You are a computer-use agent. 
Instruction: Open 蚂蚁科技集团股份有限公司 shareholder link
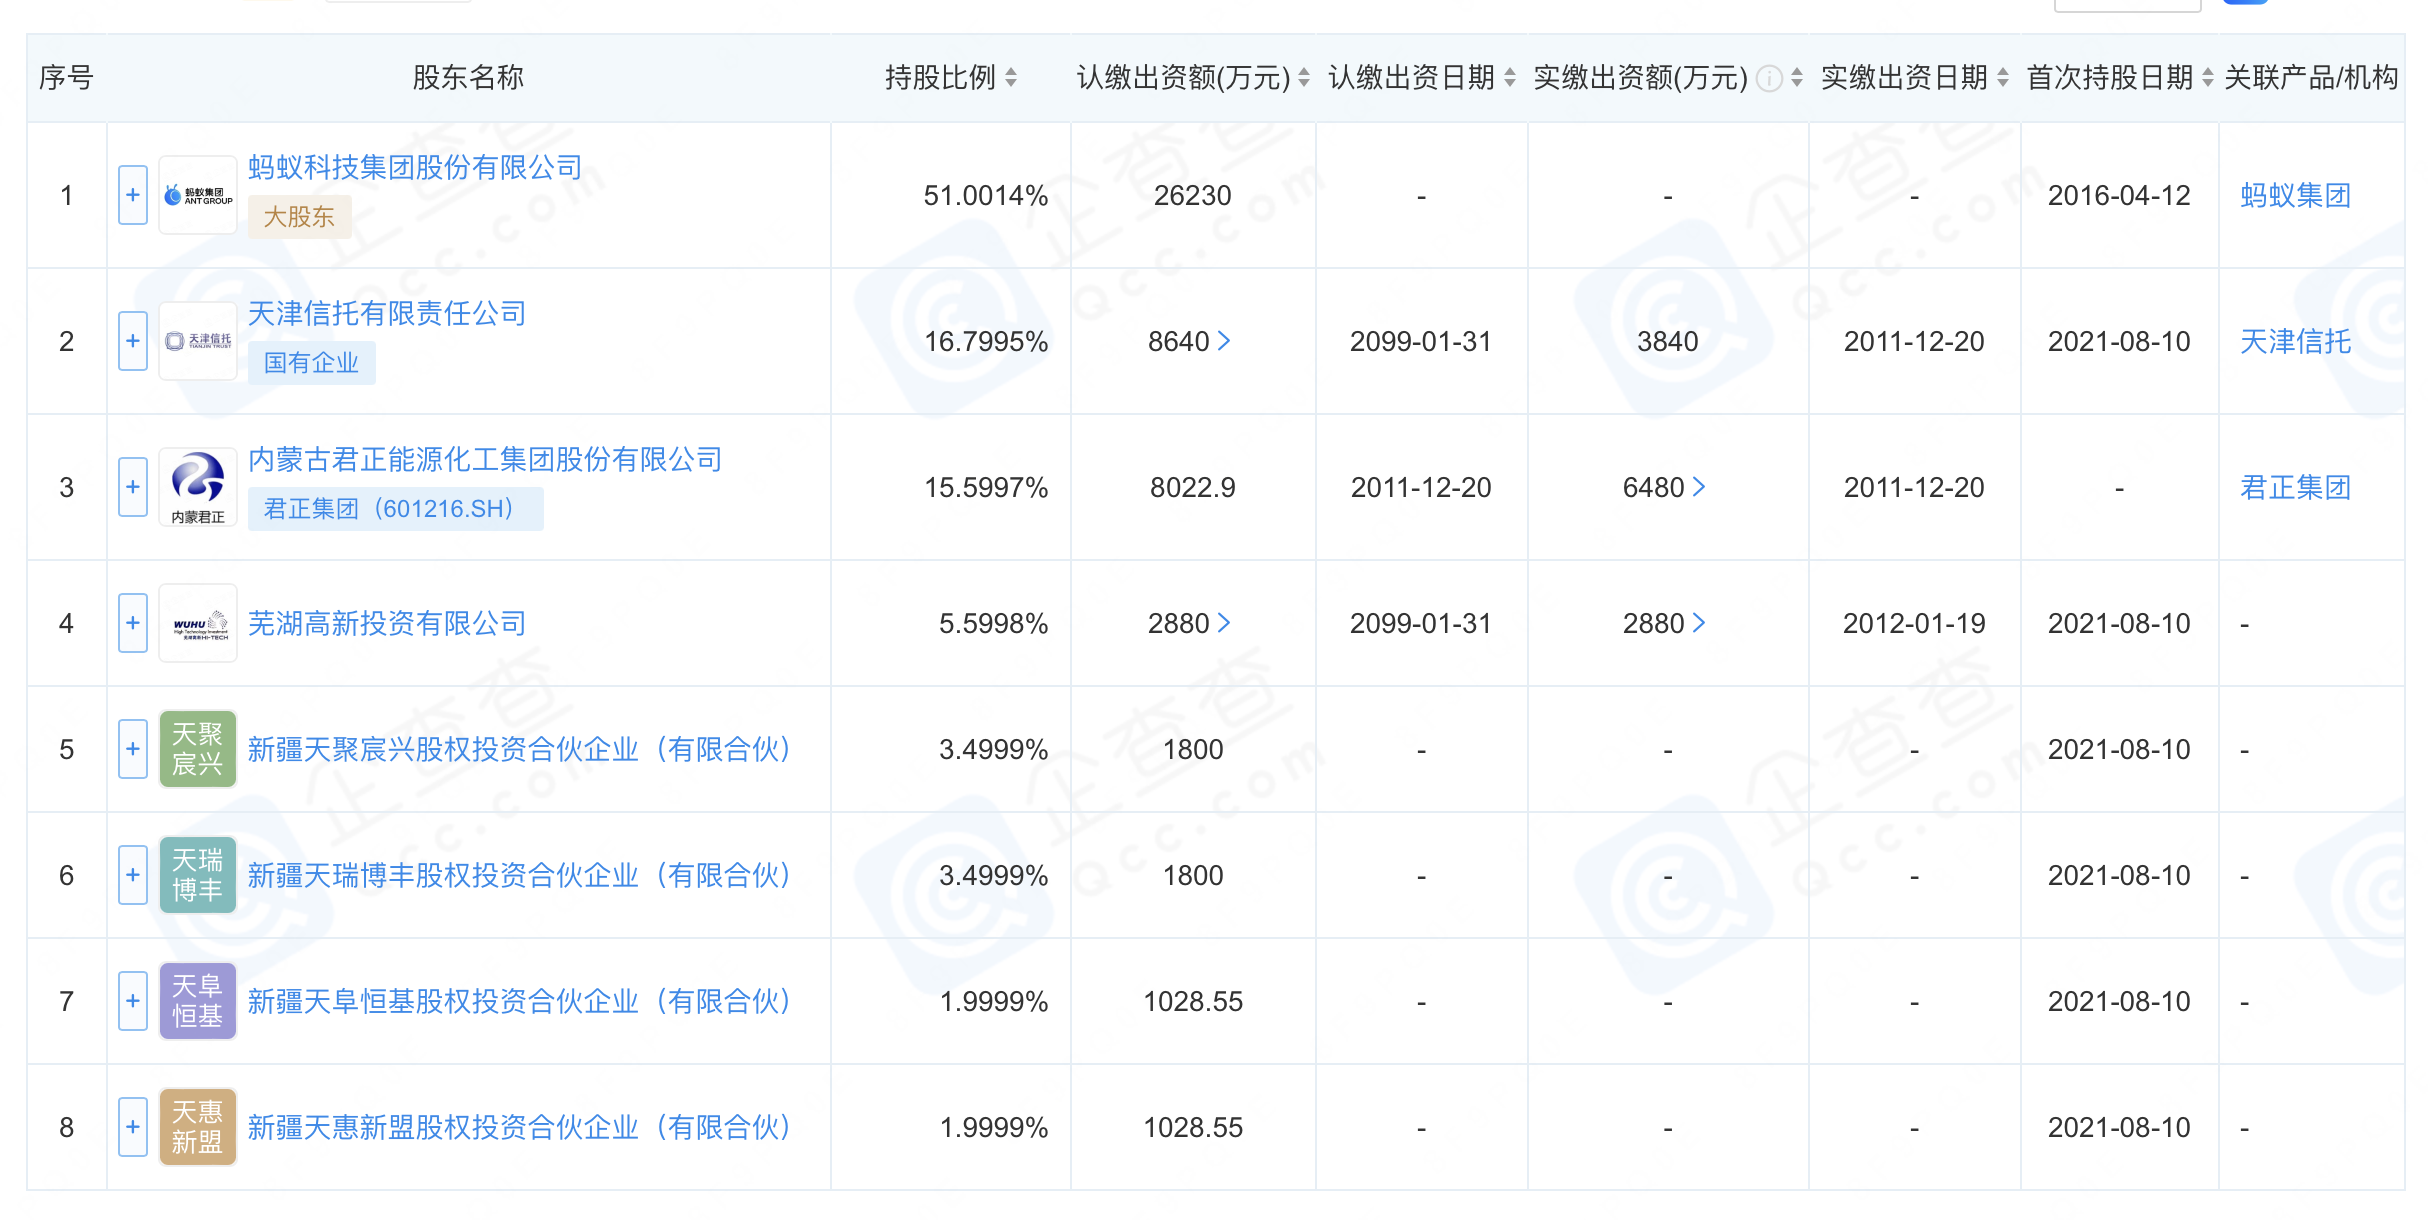(x=415, y=167)
